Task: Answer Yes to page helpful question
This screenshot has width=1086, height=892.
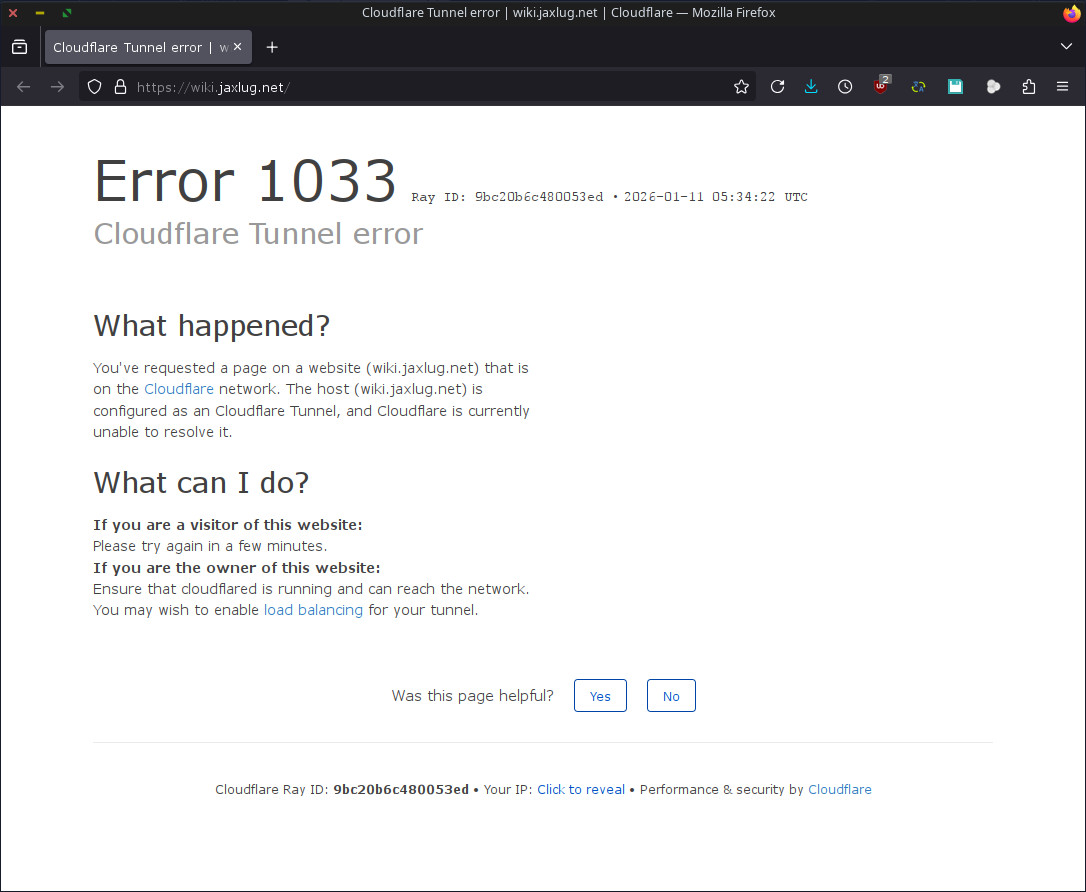Action: 600,695
